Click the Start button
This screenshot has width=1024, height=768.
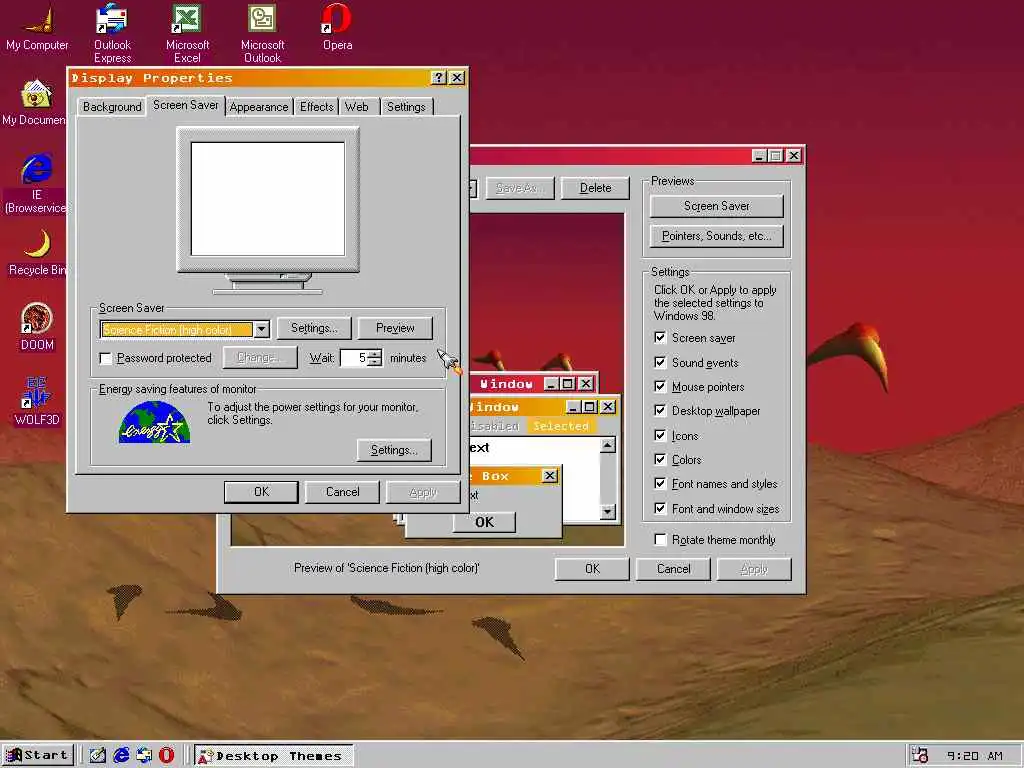(37, 756)
